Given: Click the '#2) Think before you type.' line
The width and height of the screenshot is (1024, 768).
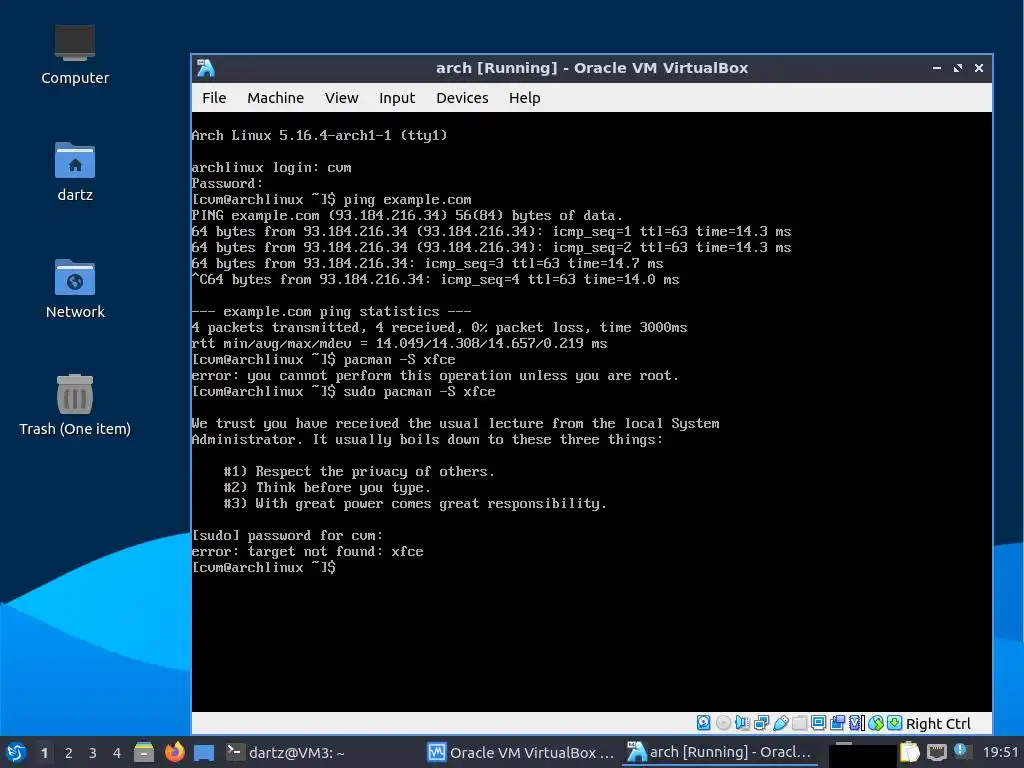Looking at the screenshot, I should [x=327, y=487].
